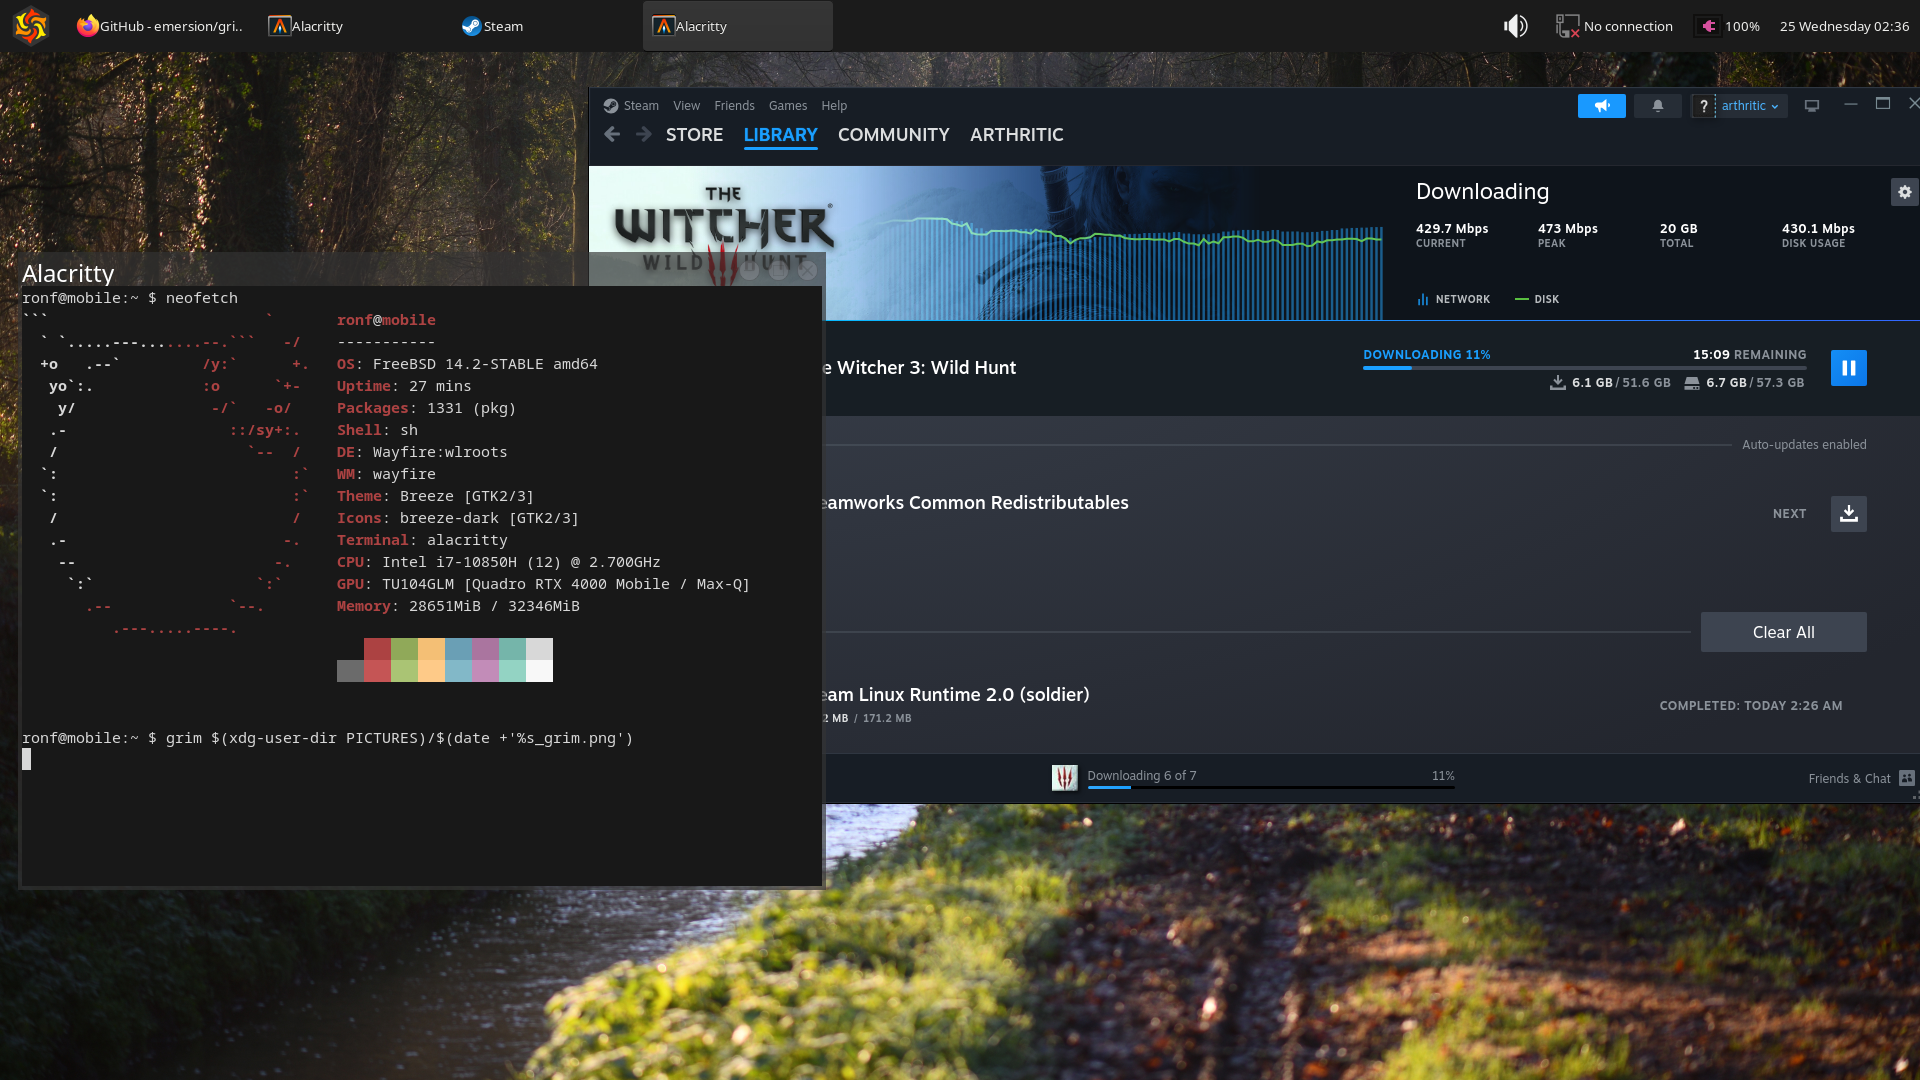This screenshot has height=1080, width=1920.
Task: Start Steamworks Common Redistributables download now
Action: 1848,514
